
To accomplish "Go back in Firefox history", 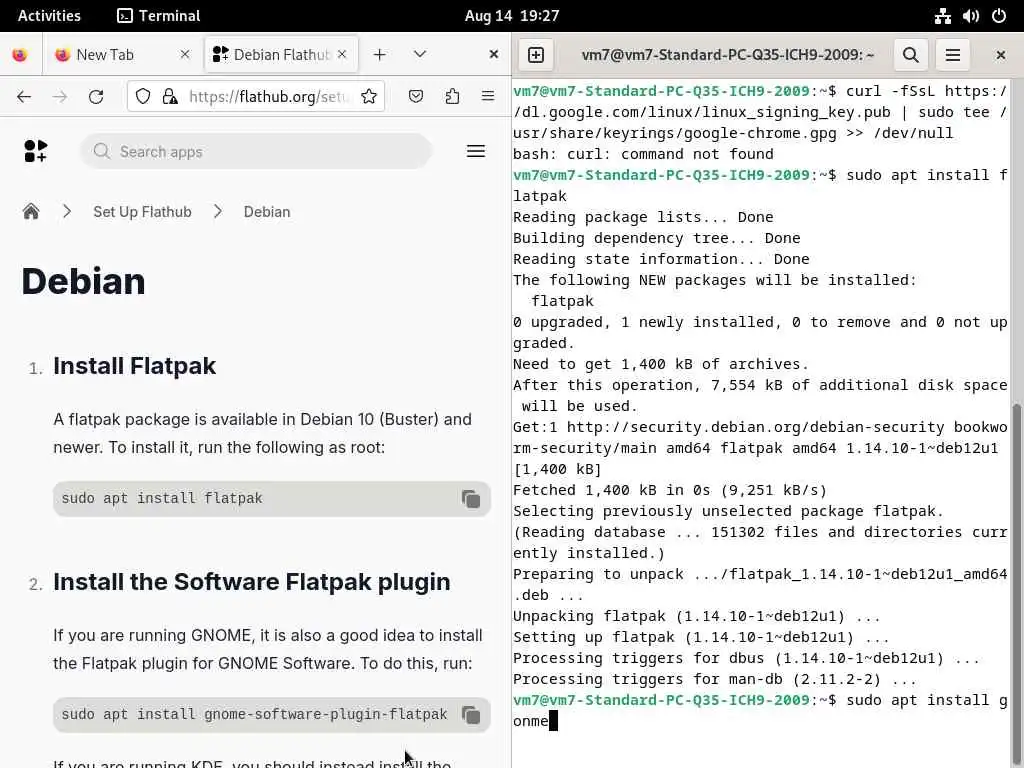I will pyautogui.click(x=24, y=97).
